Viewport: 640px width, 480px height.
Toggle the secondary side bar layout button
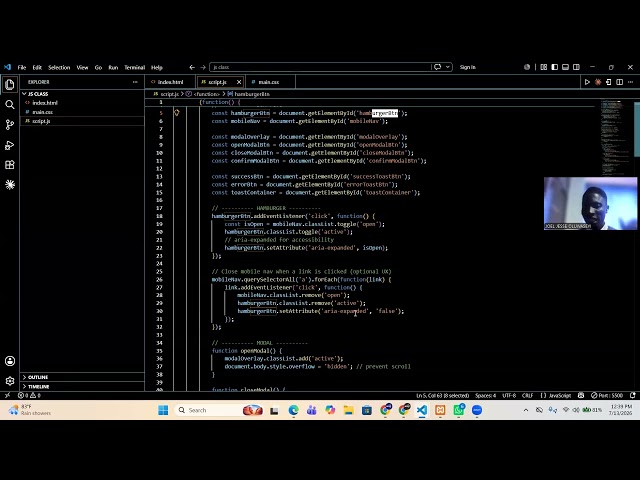(576, 67)
